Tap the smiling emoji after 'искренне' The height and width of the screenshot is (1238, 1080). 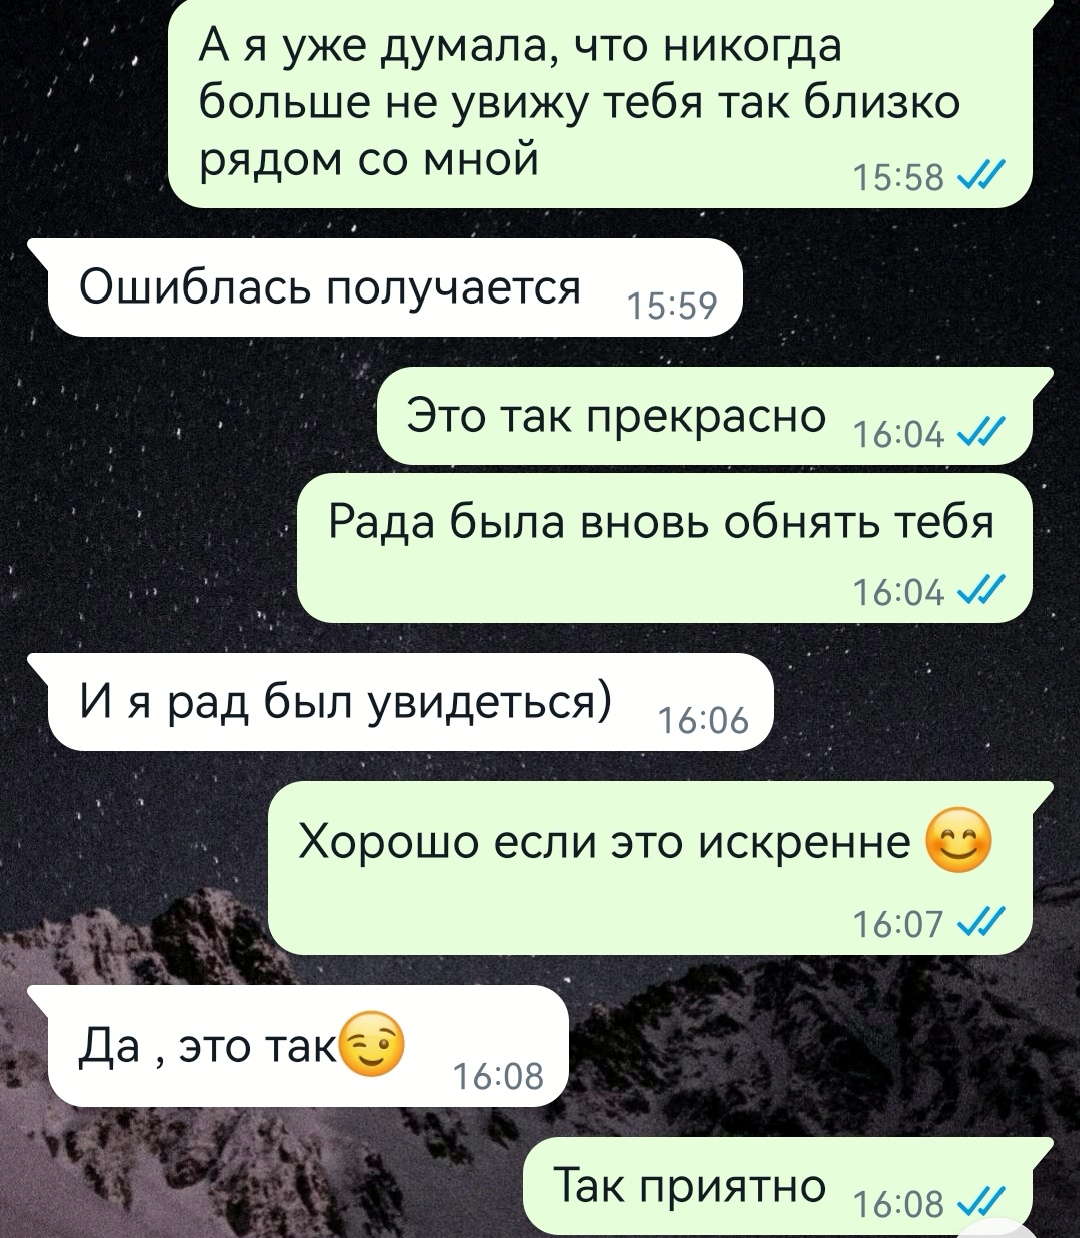pyautogui.click(x=959, y=844)
